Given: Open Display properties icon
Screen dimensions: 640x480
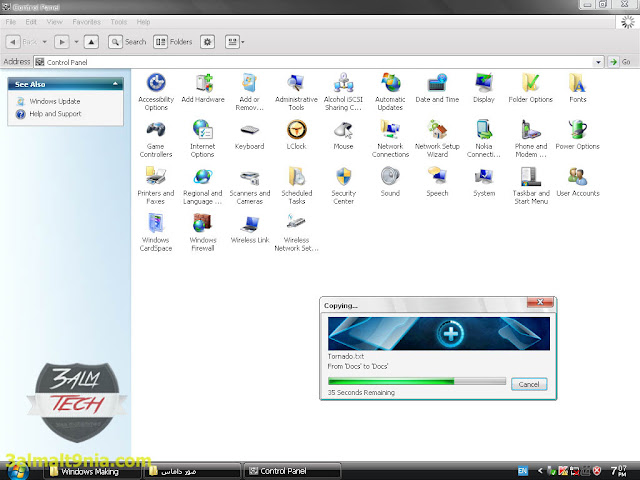Looking at the screenshot, I should [x=484, y=88].
